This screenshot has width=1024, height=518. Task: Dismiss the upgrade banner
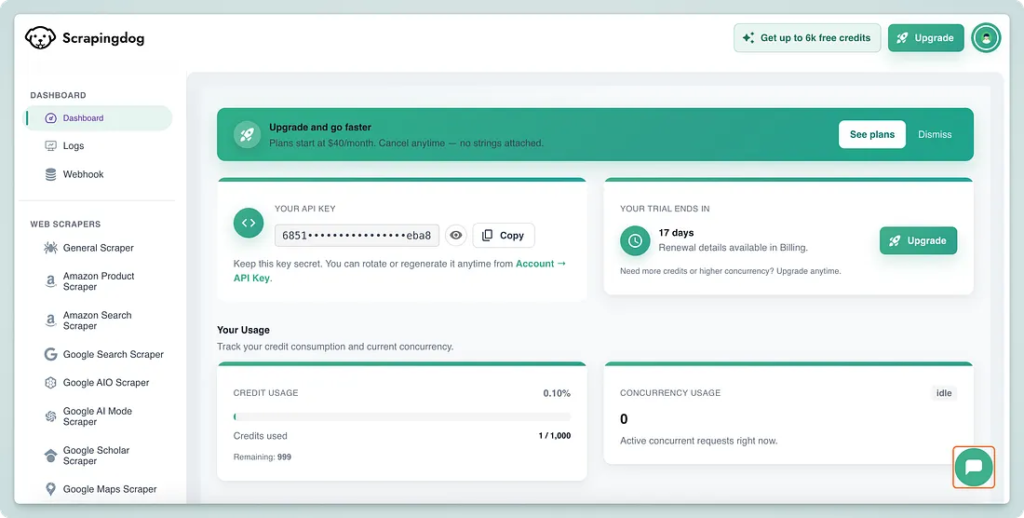[935, 134]
